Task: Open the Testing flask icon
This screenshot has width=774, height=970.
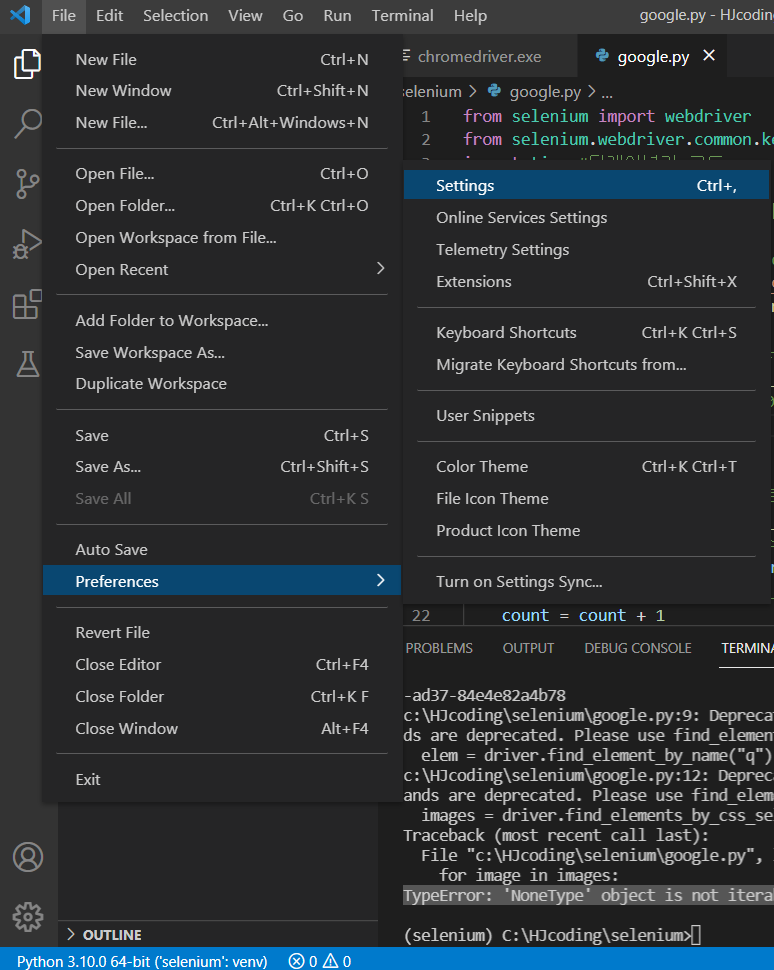Action: click(x=27, y=364)
